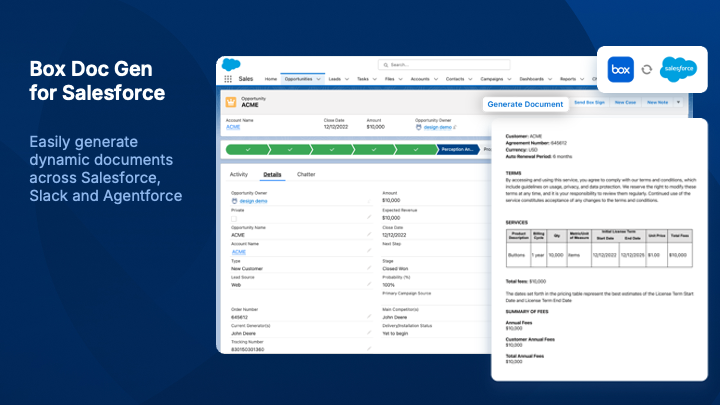720x405 pixels.
Task: Expand the Opportunities tab dropdown chevron
Action: (x=319, y=78)
